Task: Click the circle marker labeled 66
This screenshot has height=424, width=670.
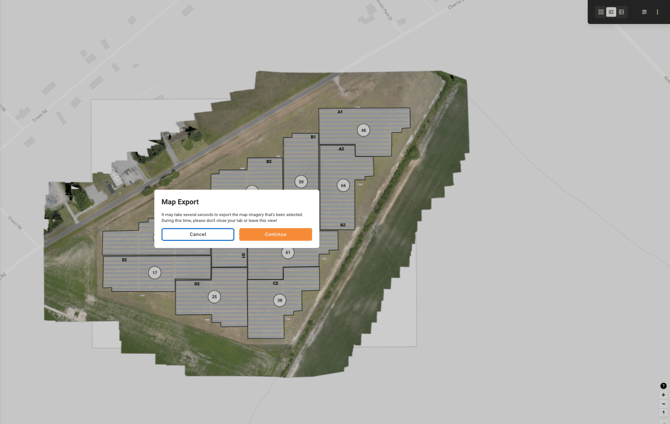Action: click(x=343, y=185)
